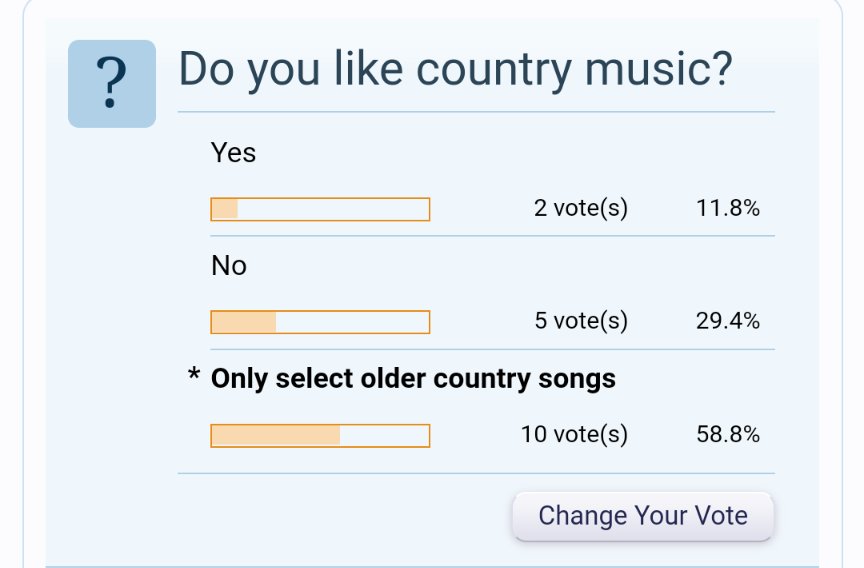Click the 5 vote(s) count
This screenshot has height=568, width=864.
point(581,321)
